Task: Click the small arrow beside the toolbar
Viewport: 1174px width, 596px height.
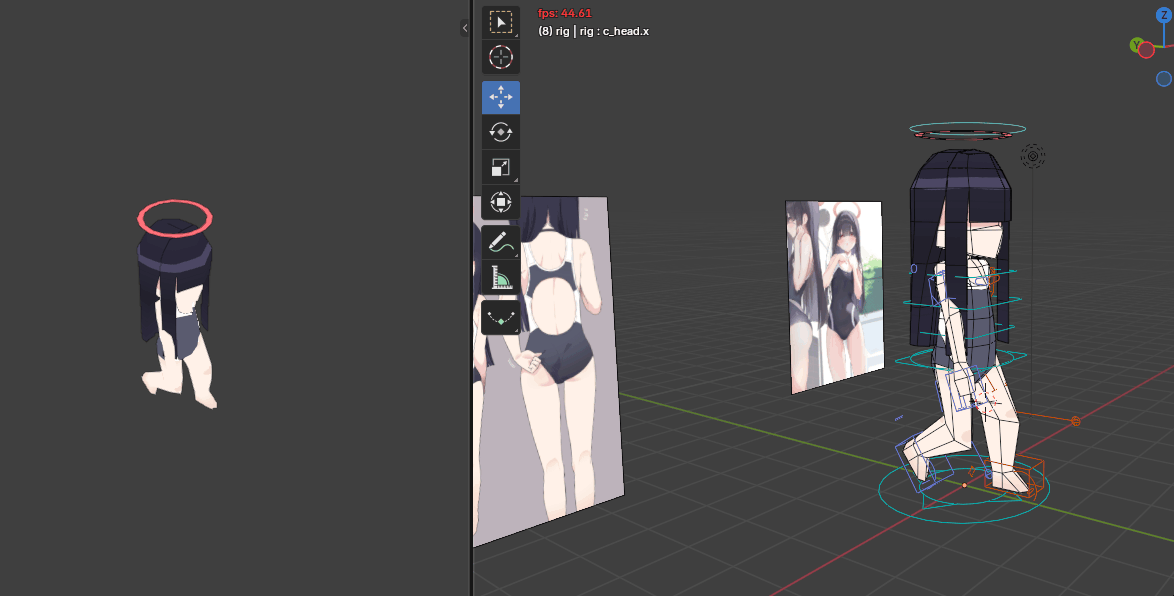Action: pos(464,29)
